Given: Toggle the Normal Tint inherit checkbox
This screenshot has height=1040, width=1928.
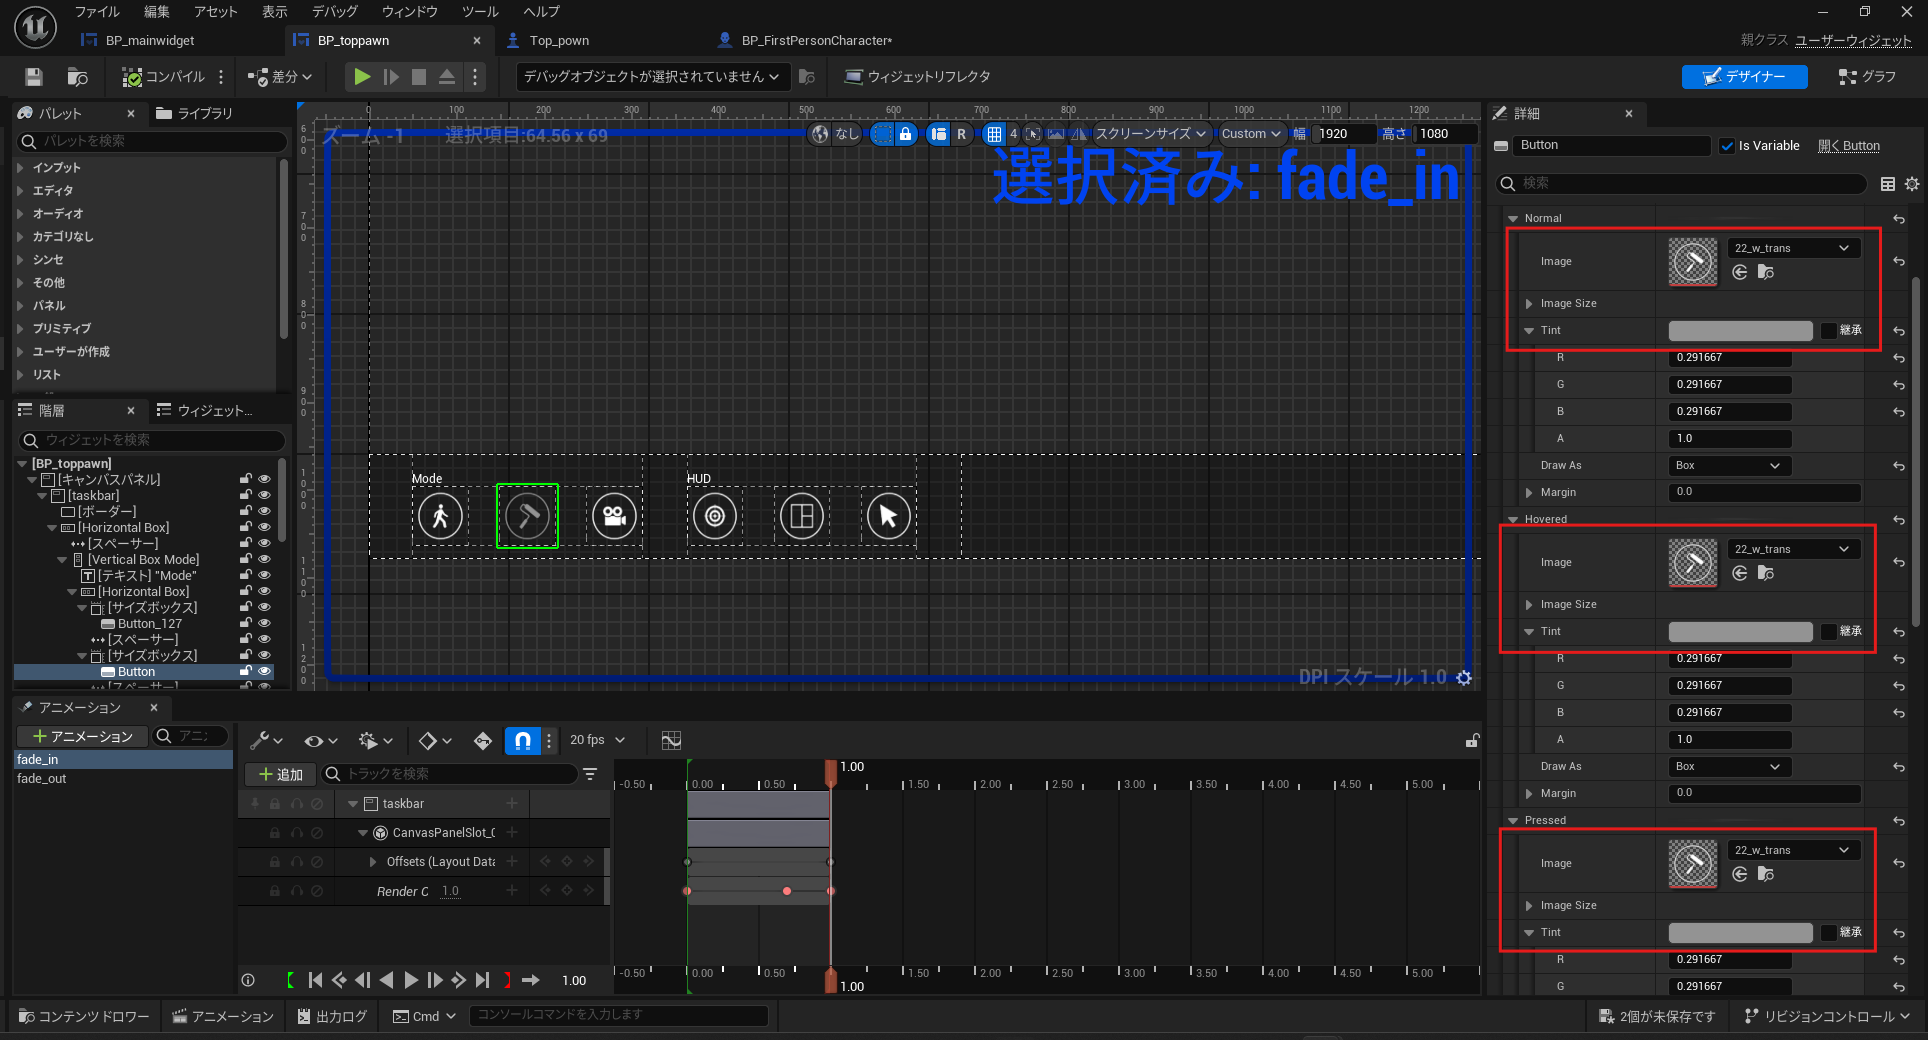Looking at the screenshot, I should pyautogui.click(x=1829, y=331).
